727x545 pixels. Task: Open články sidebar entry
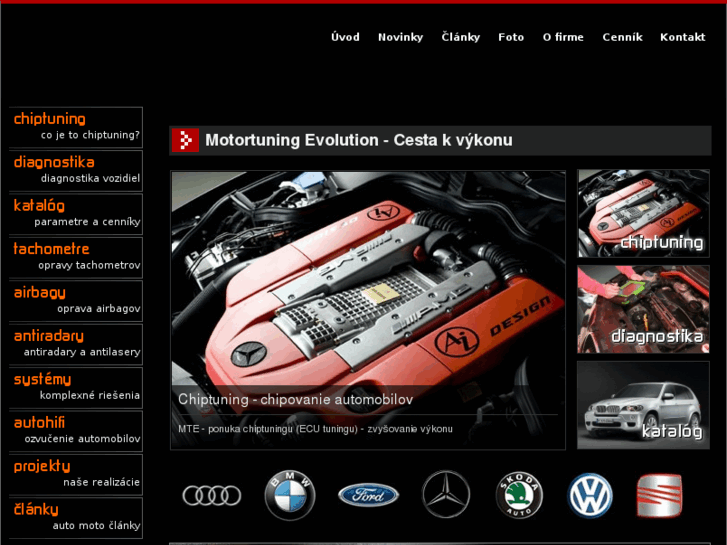pos(36,509)
